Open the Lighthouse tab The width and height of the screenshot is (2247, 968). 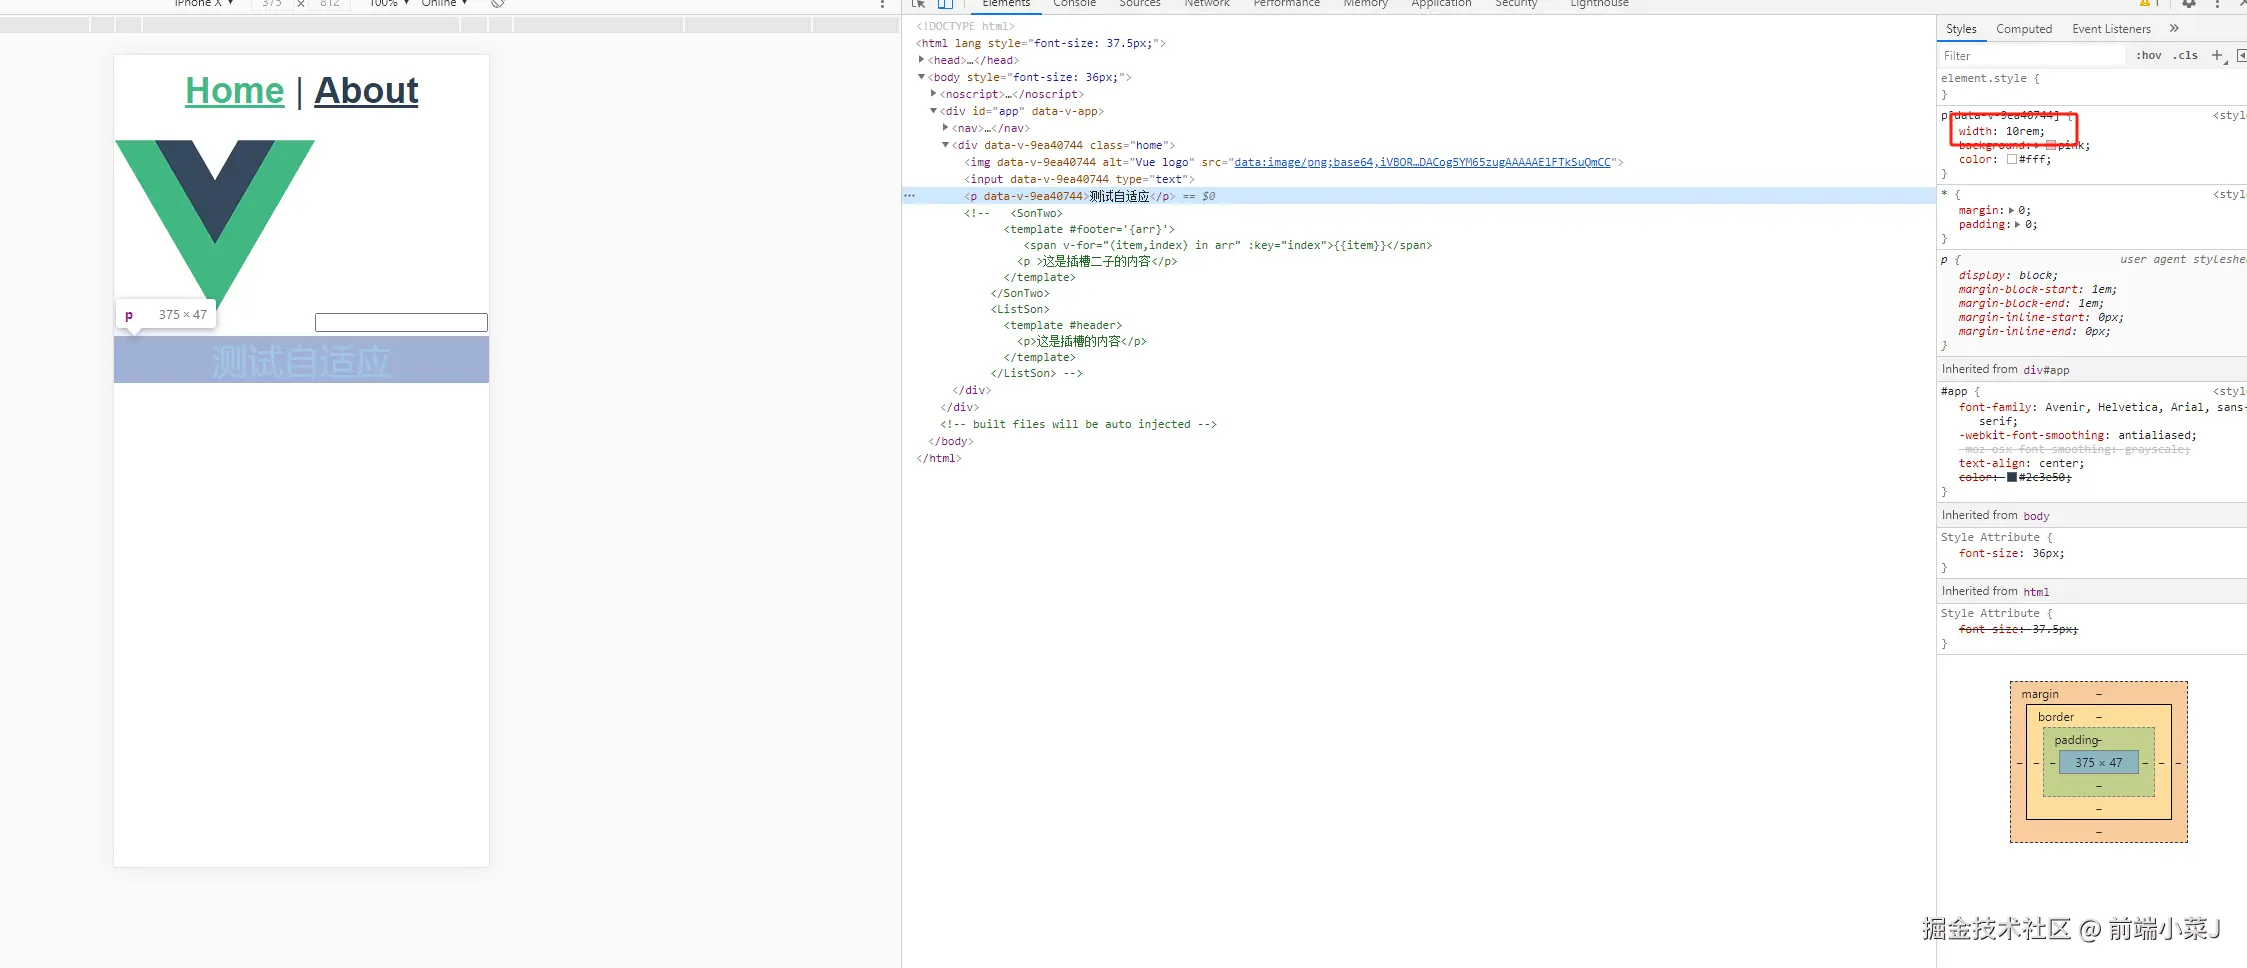1599,4
